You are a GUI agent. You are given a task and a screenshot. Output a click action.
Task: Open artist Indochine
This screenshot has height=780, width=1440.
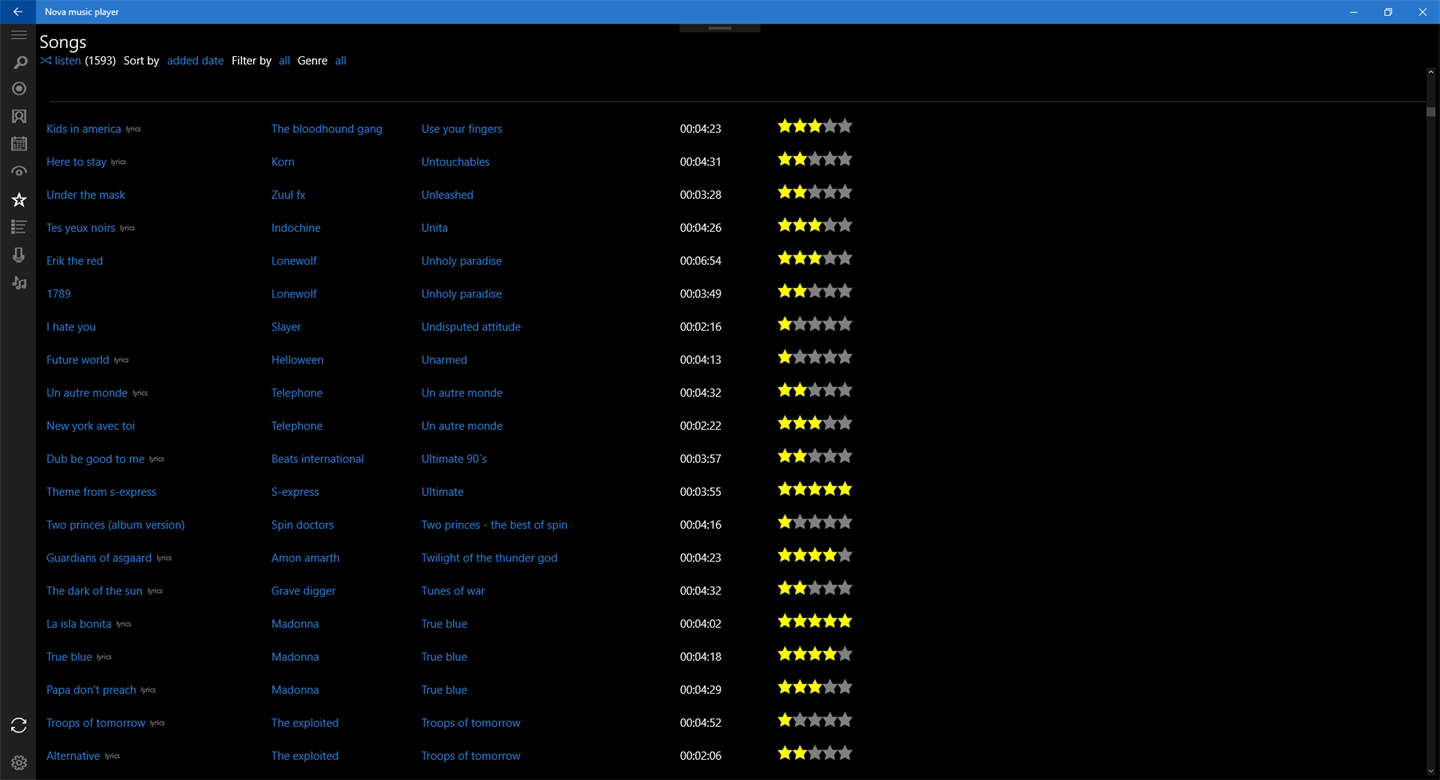coord(296,228)
